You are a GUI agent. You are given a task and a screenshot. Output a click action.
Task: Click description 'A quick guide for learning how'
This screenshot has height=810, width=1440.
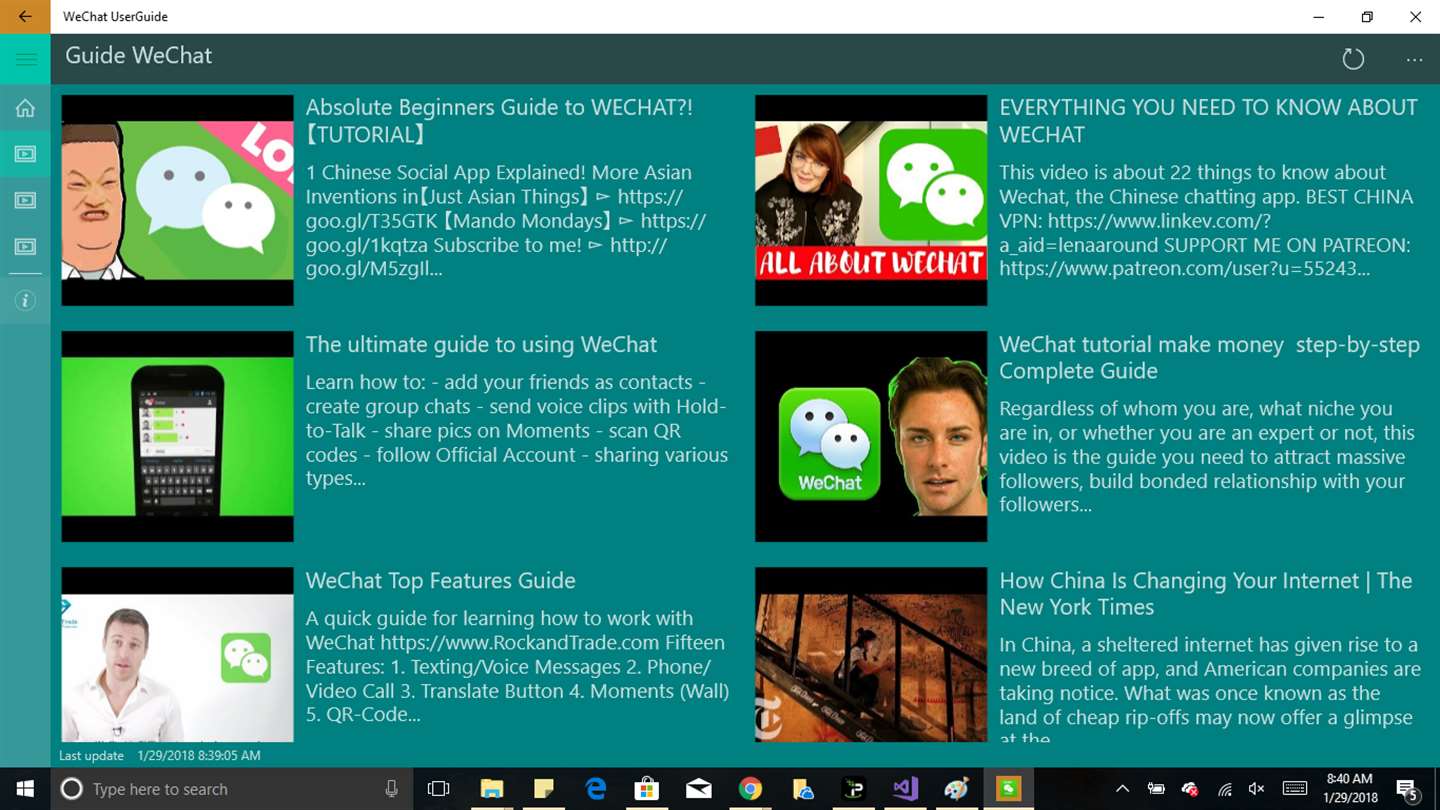click(x=517, y=666)
